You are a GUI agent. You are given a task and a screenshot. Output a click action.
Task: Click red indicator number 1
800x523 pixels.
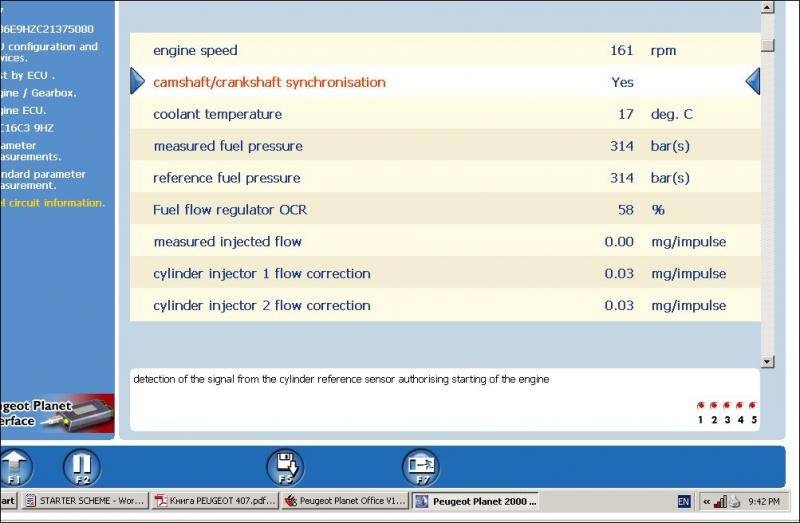pos(701,407)
